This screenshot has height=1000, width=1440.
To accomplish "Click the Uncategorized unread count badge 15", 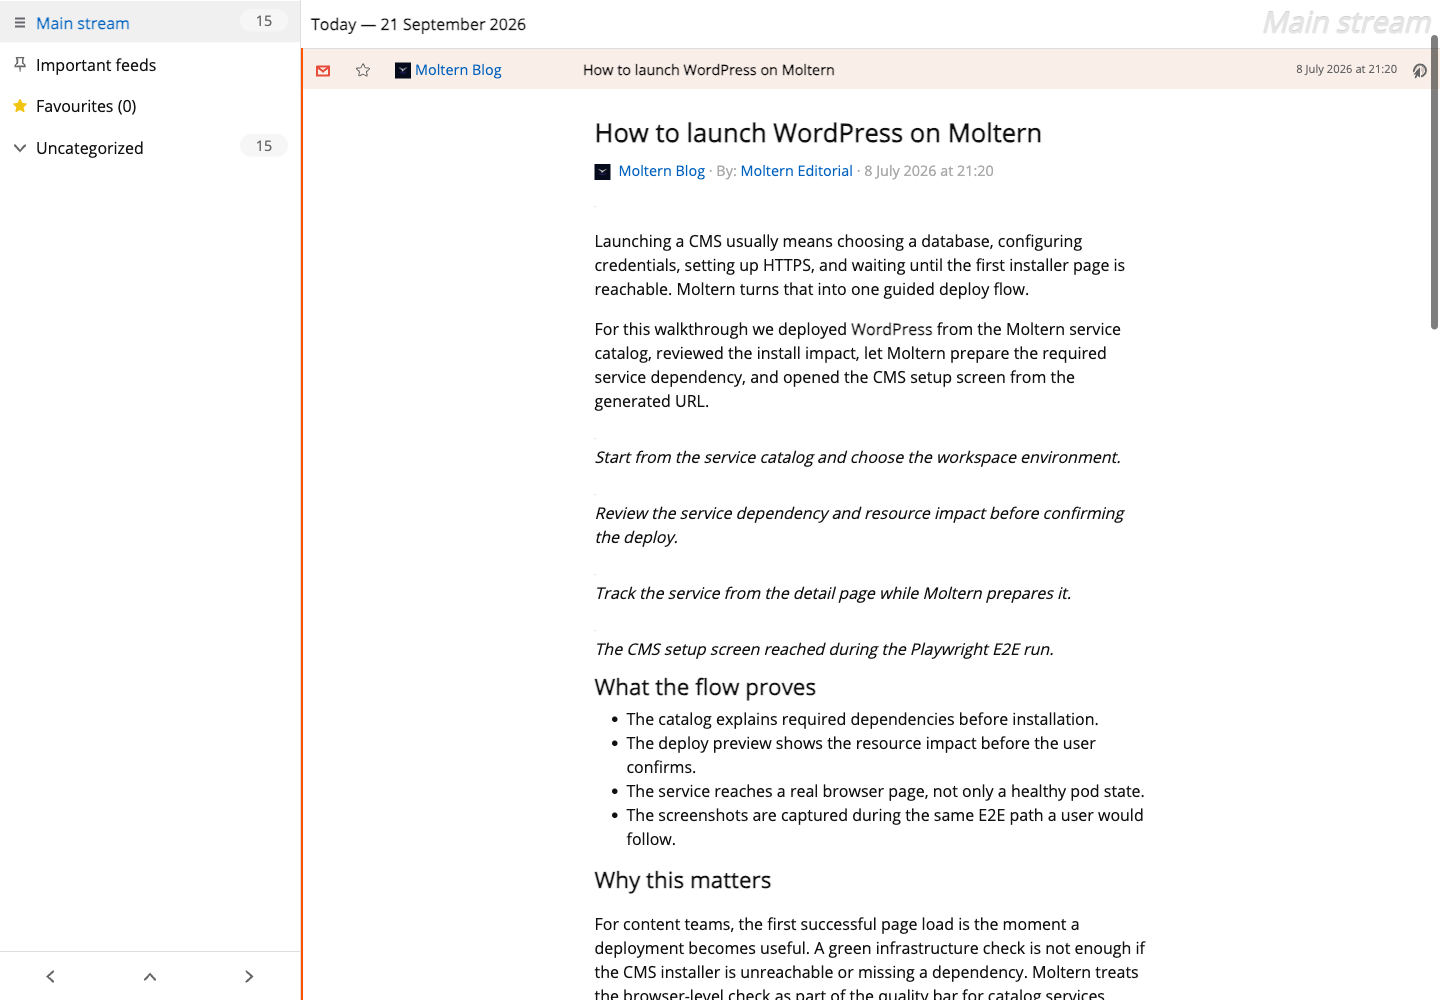I will pyautogui.click(x=264, y=146).
